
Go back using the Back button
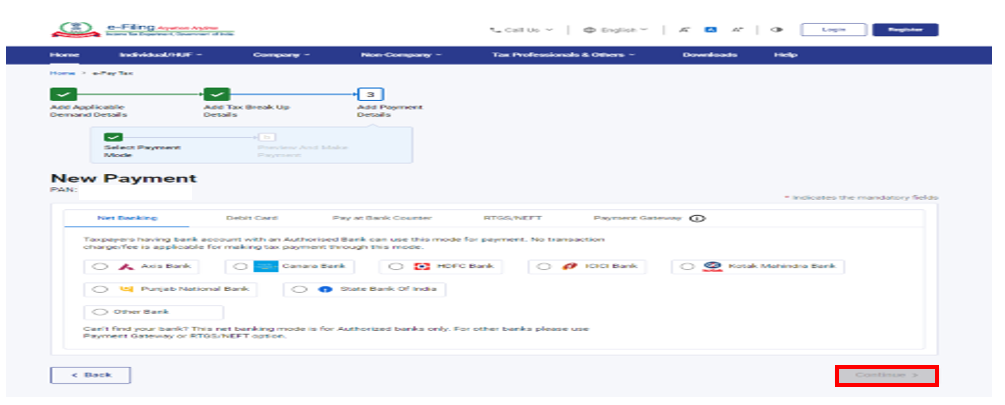(90, 374)
